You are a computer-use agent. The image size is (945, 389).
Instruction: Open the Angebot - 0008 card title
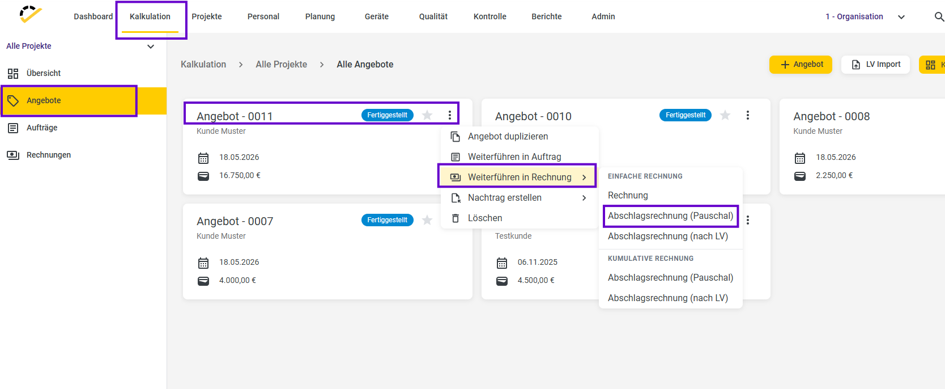tap(832, 116)
